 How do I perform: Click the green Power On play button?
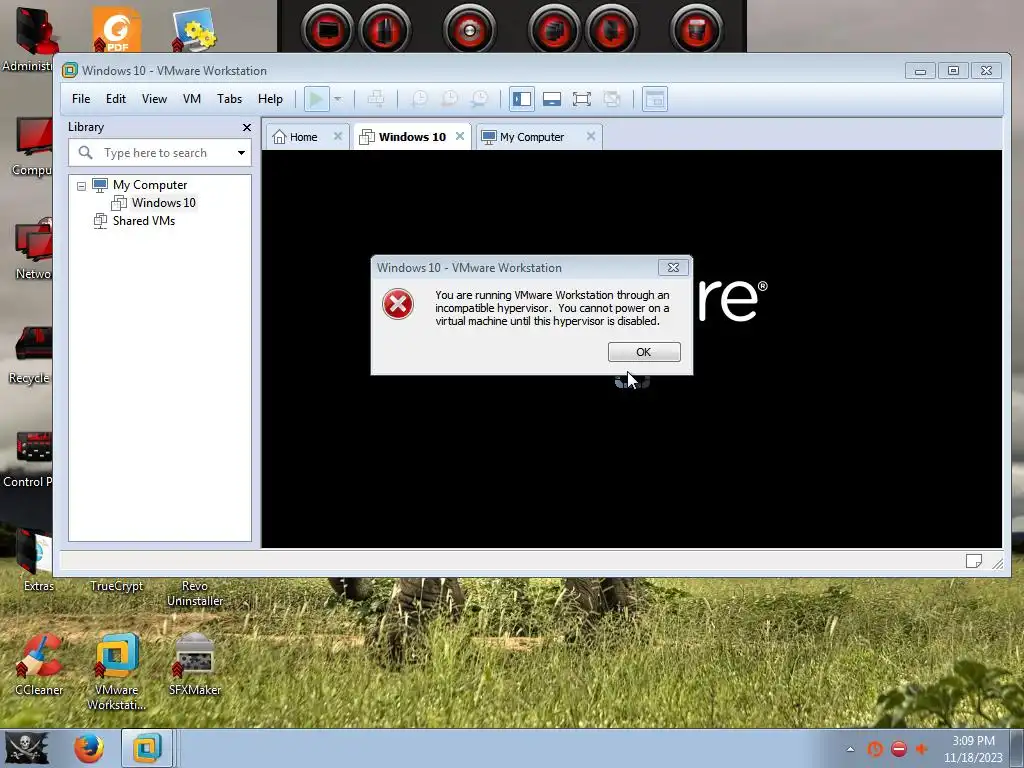coord(316,99)
